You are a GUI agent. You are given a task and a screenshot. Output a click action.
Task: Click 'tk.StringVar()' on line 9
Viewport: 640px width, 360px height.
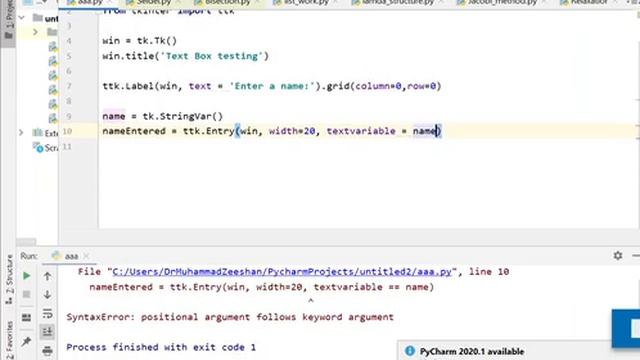pyautogui.click(x=182, y=116)
